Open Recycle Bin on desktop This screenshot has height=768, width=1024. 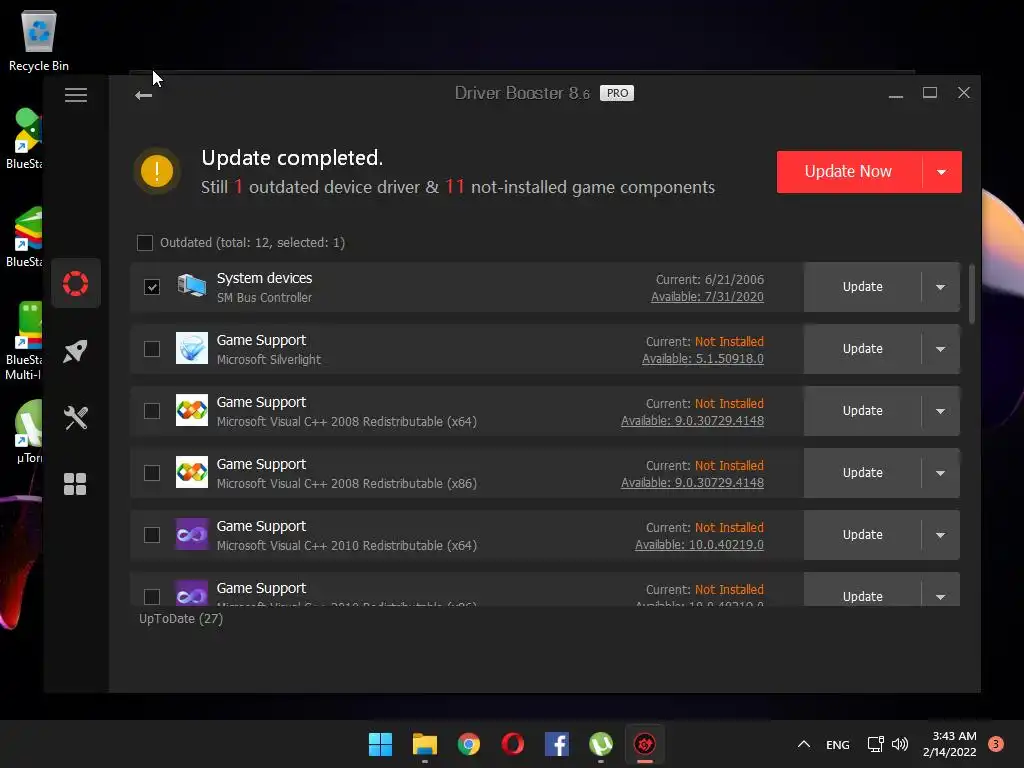pos(39,41)
